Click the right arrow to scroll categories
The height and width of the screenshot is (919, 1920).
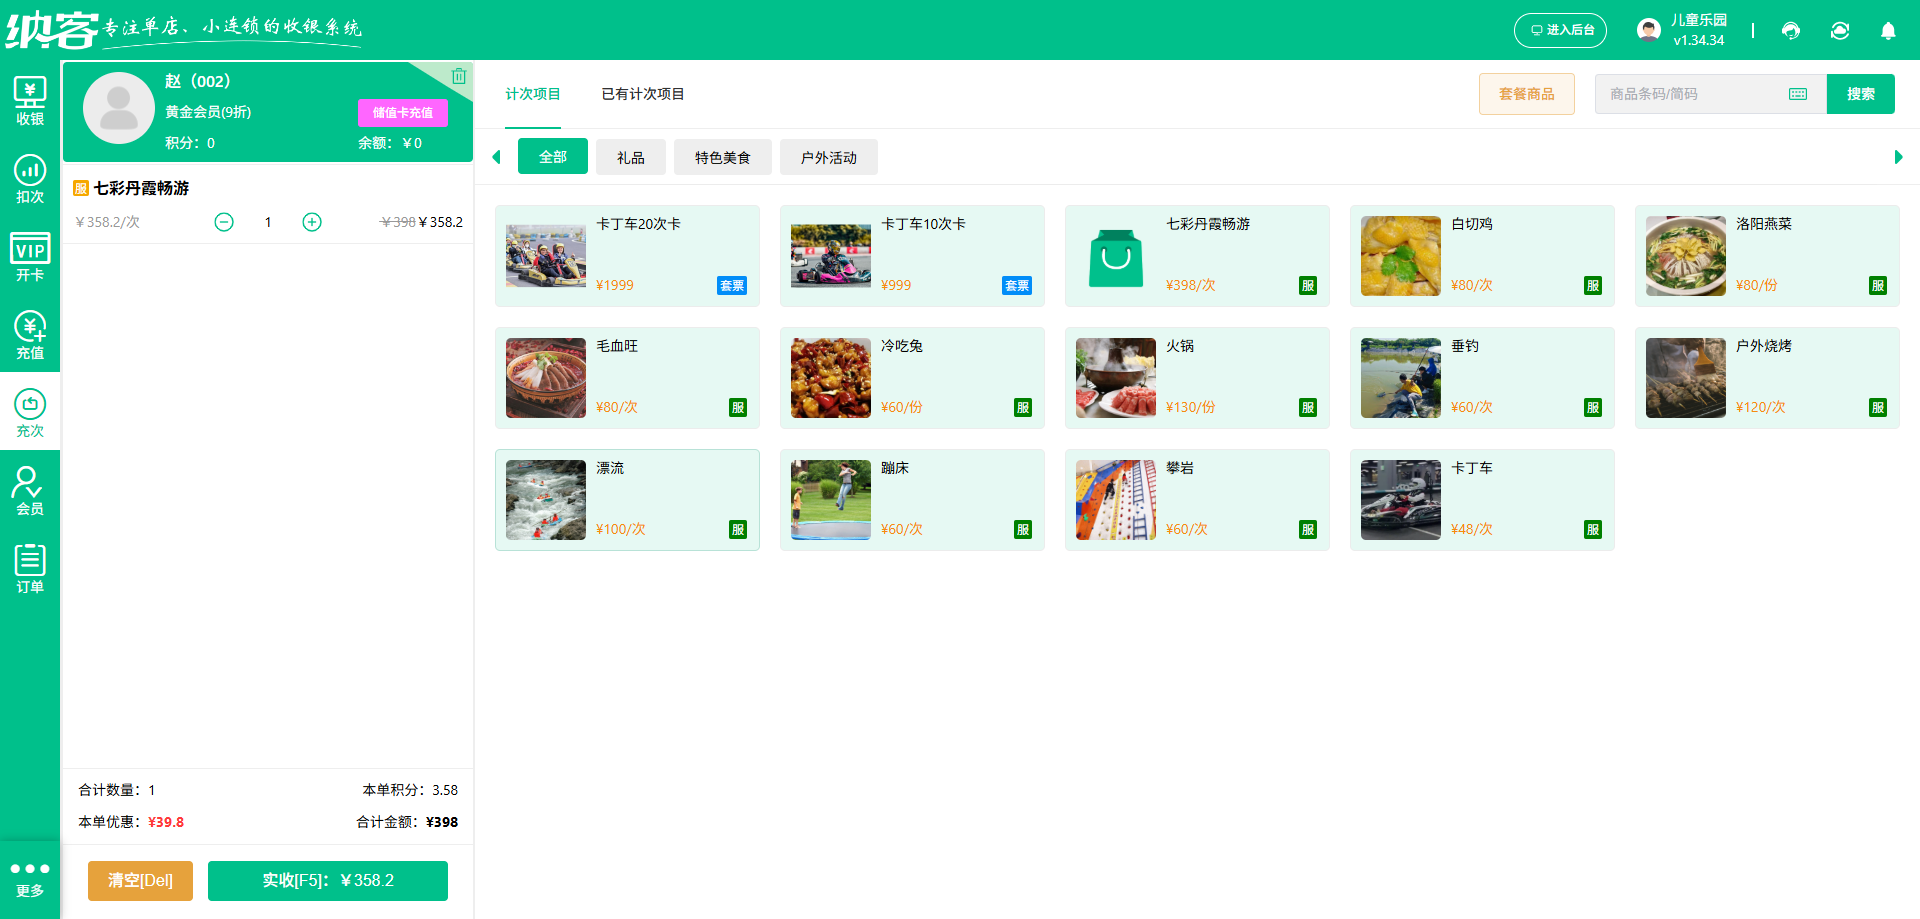pyautogui.click(x=1899, y=157)
